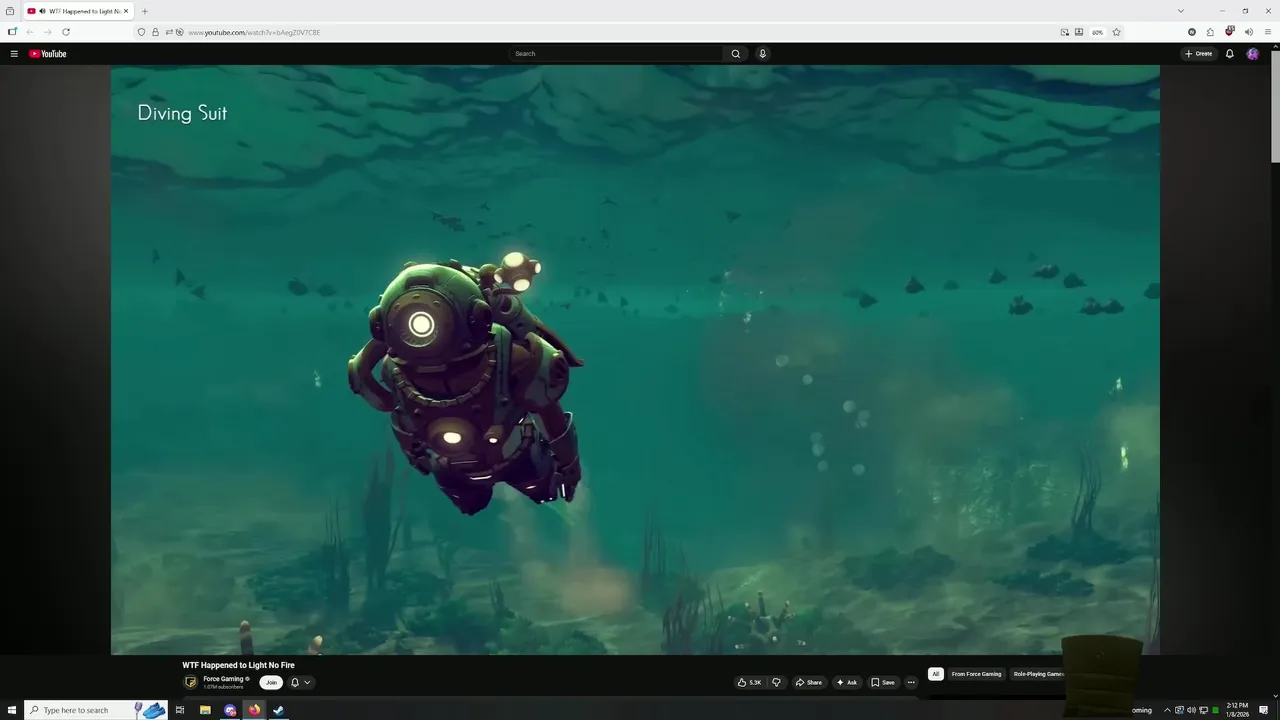Reset the 60% zoom indicator
The image size is (1280, 720).
[x=1097, y=32]
